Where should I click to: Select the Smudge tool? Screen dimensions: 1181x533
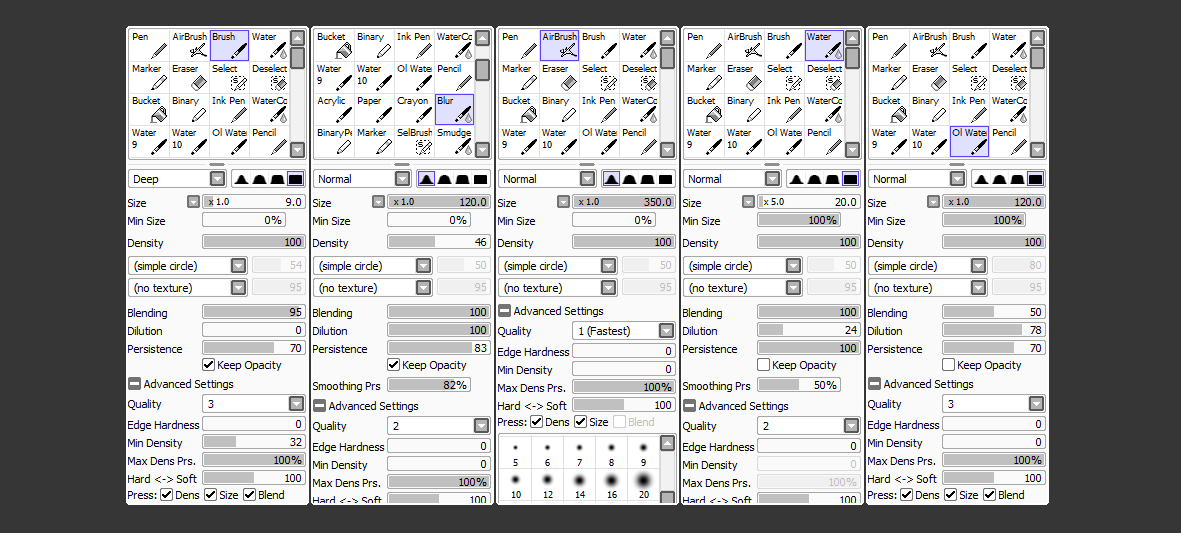point(454,140)
